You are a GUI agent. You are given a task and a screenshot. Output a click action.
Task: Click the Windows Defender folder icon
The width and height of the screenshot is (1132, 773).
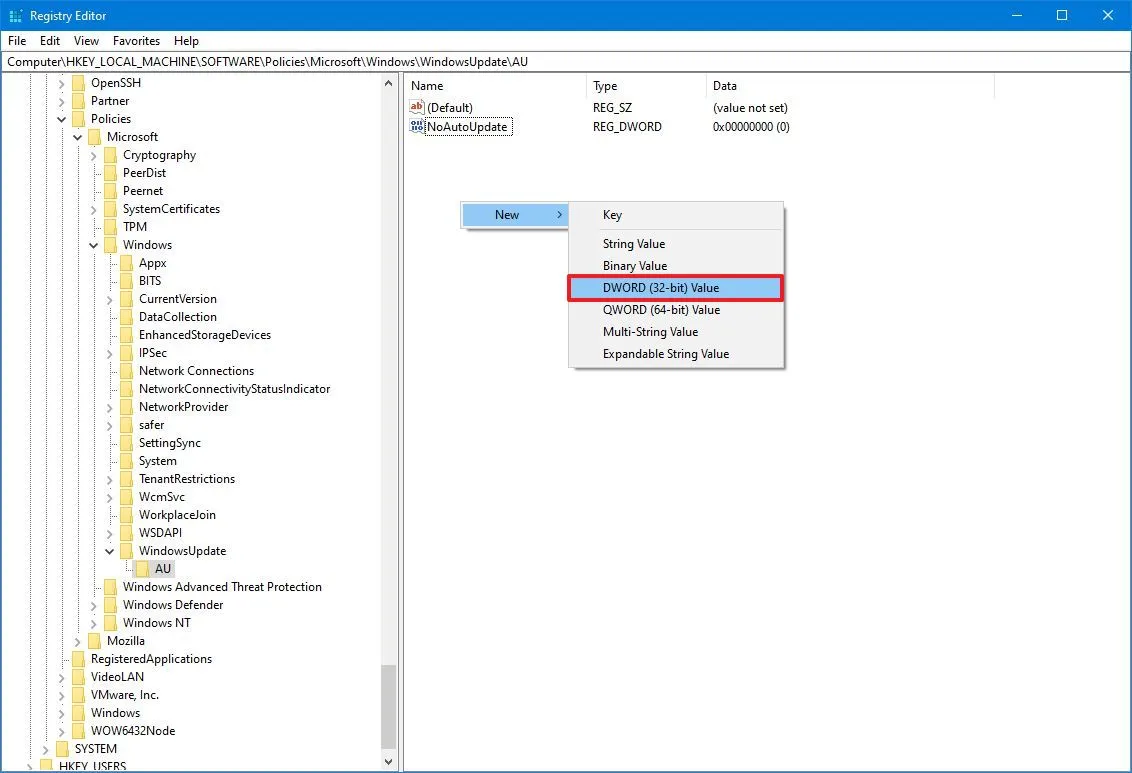point(110,604)
